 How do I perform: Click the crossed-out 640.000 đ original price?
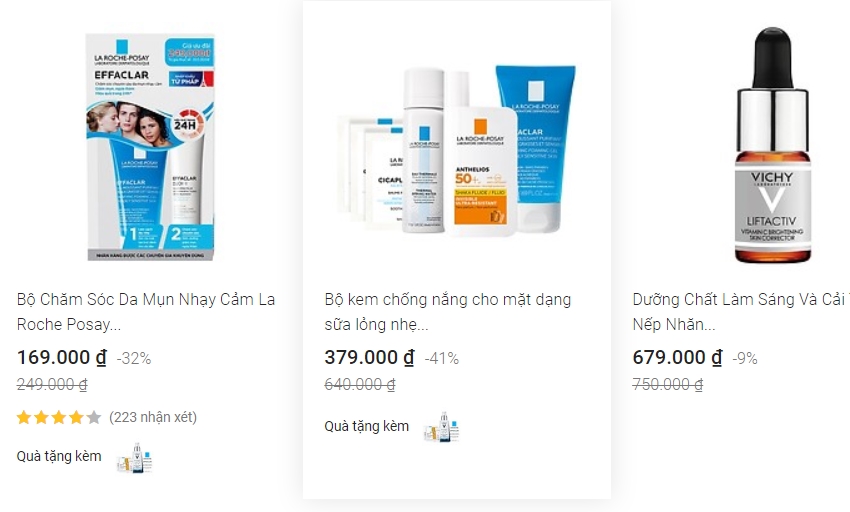[x=360, y=385]
